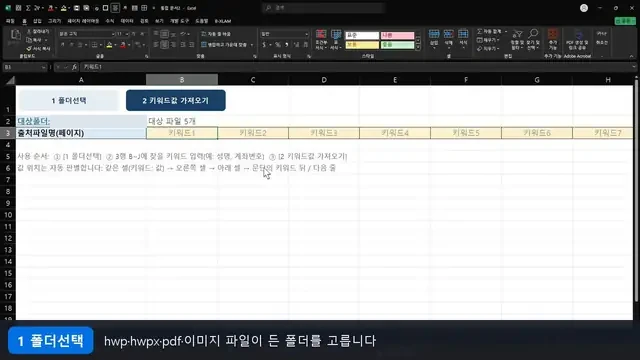Click the Fill (채우기) icon in editing group
Image resolution: width=640 pixels, height=360 pixels.
tap(480, 40)
